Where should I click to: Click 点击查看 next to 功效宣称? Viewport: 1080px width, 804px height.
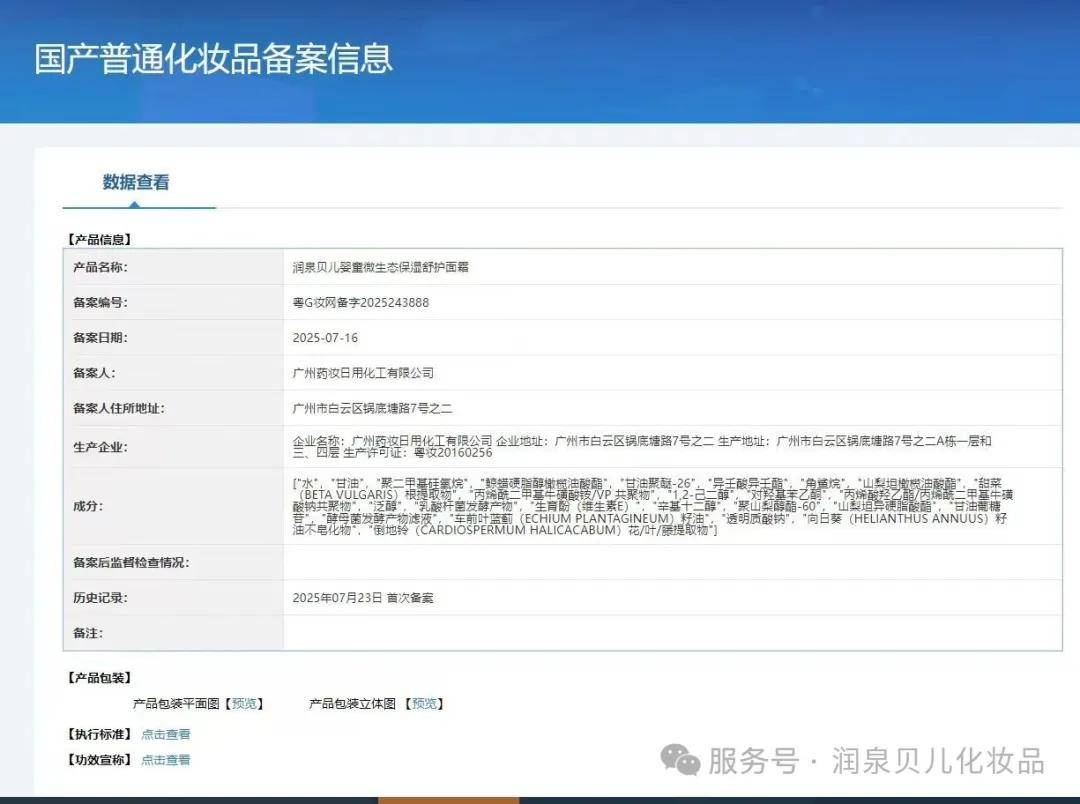pyautogui.click(x=166, y=760)
